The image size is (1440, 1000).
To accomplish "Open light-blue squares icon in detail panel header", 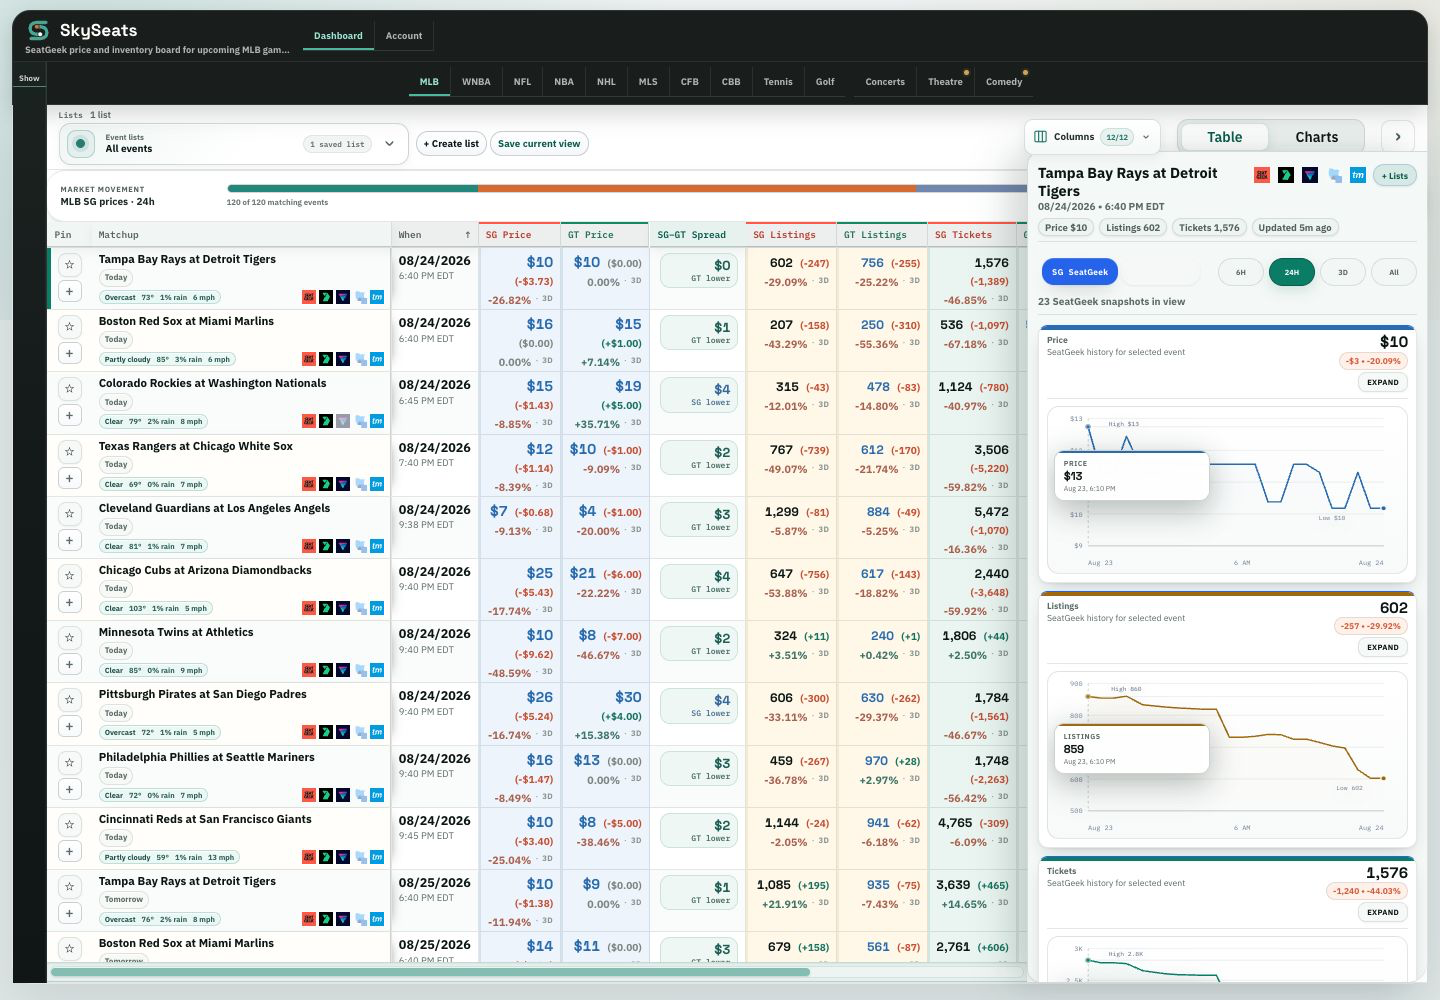I will (x=1334, y=175).
